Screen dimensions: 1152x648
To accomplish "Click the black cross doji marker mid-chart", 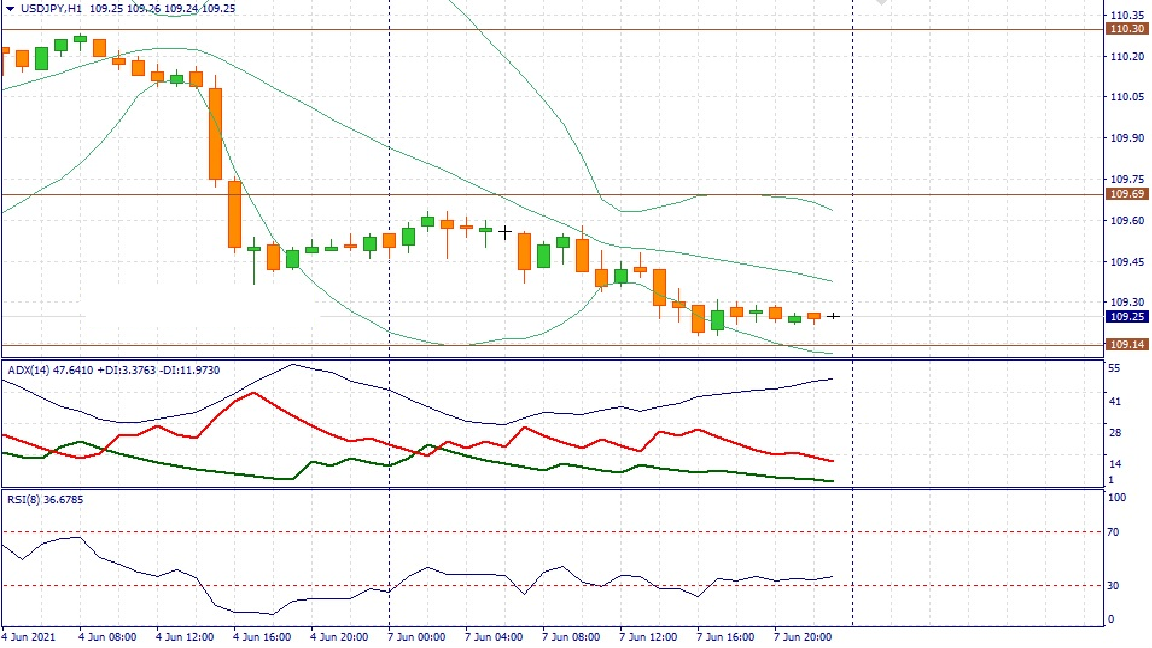I will pos(505,232).
